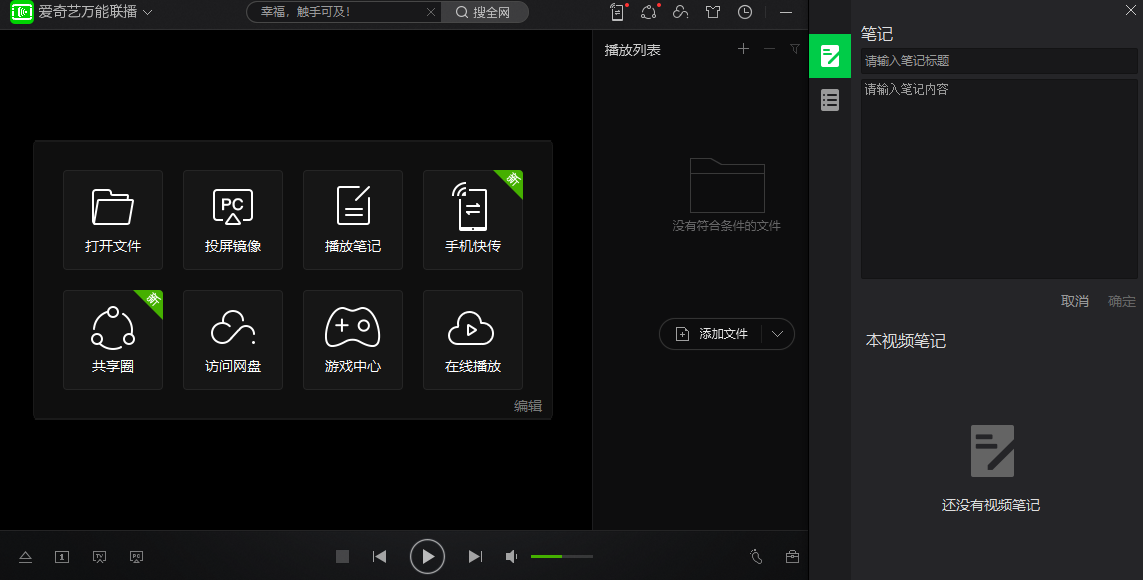Open play history clock icon
1143x580 pixels.
[x=745, y=13]
